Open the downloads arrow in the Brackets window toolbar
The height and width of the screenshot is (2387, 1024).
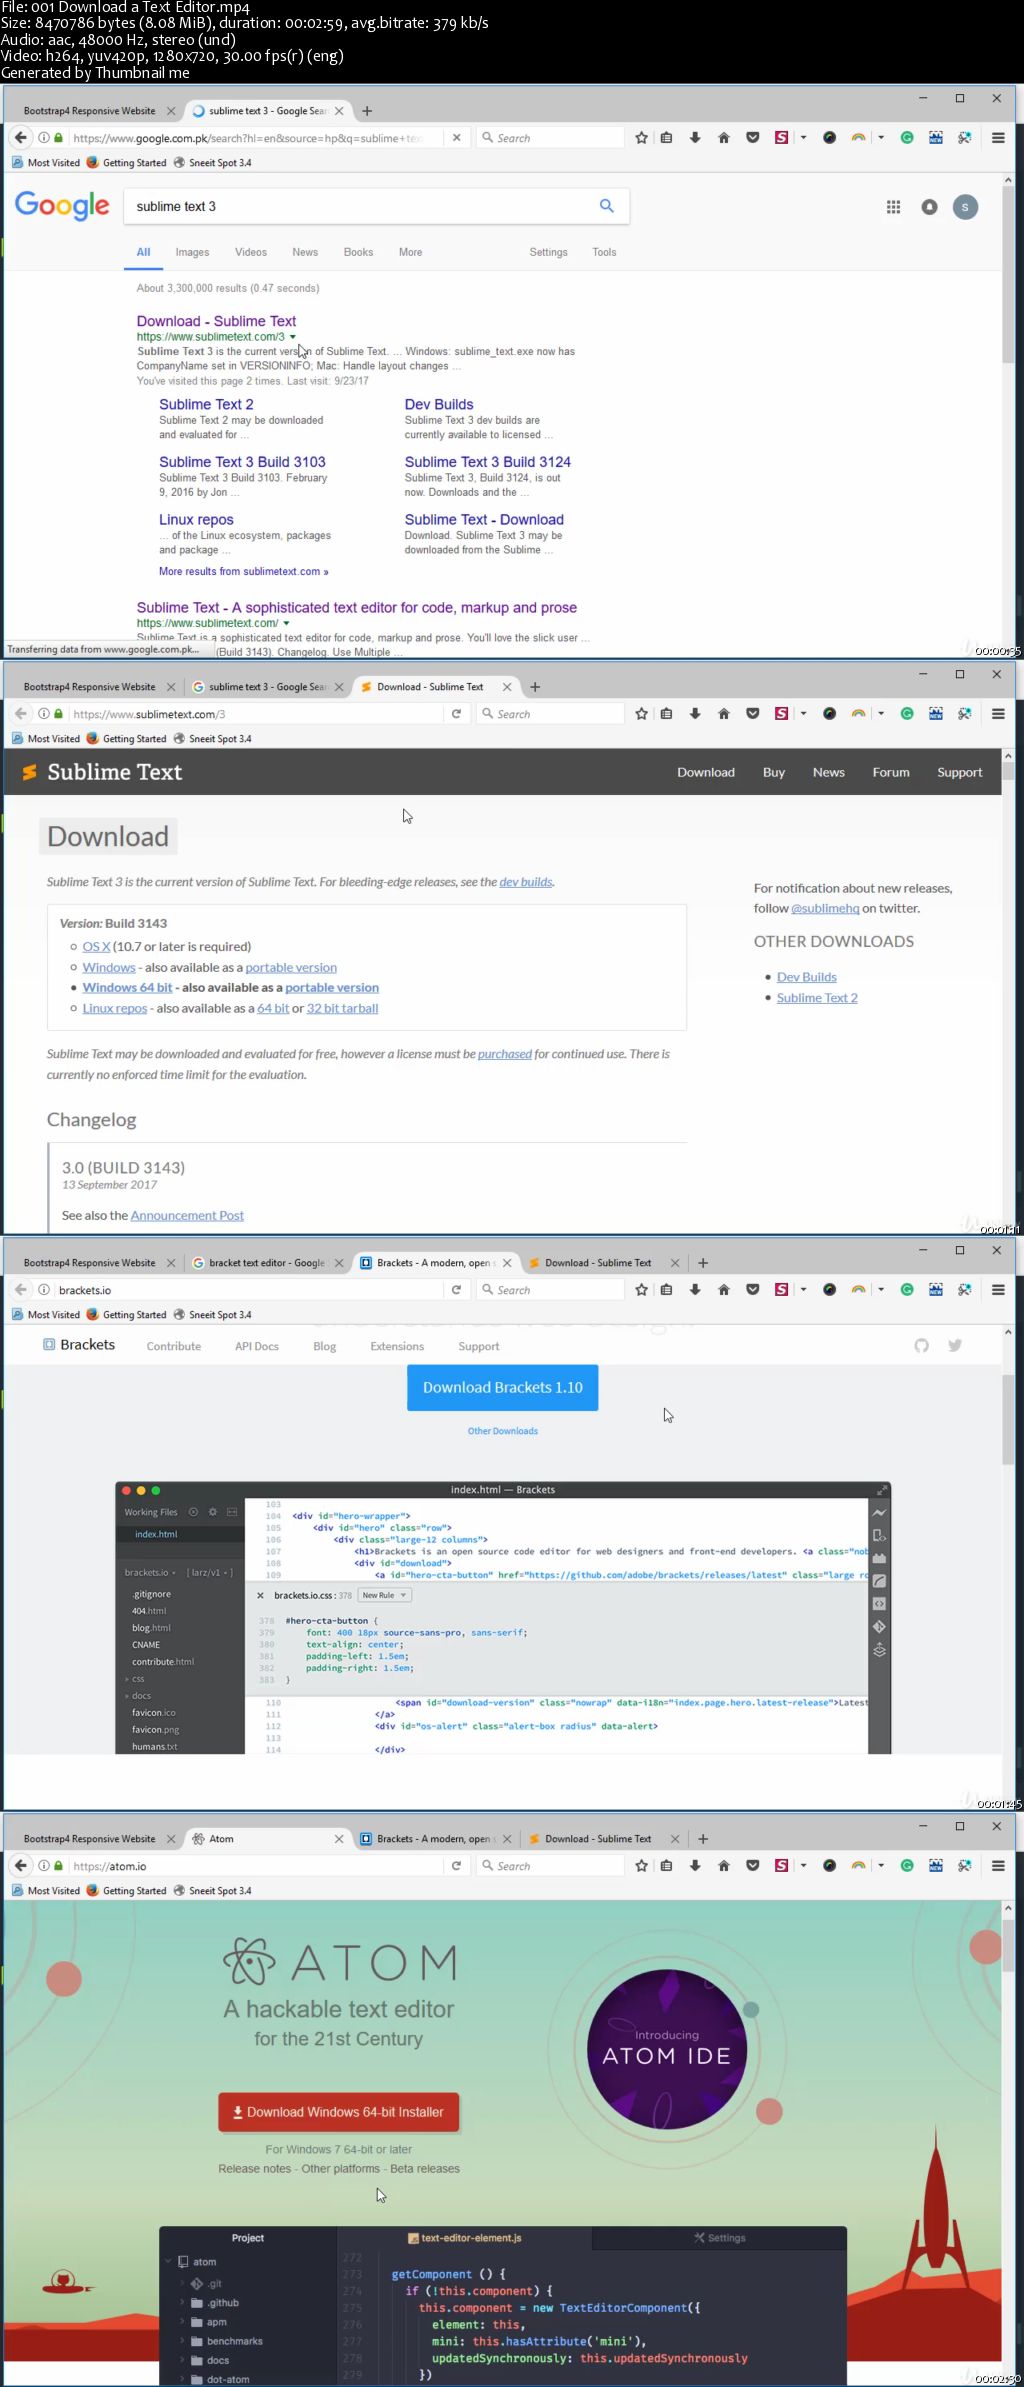695,1290
